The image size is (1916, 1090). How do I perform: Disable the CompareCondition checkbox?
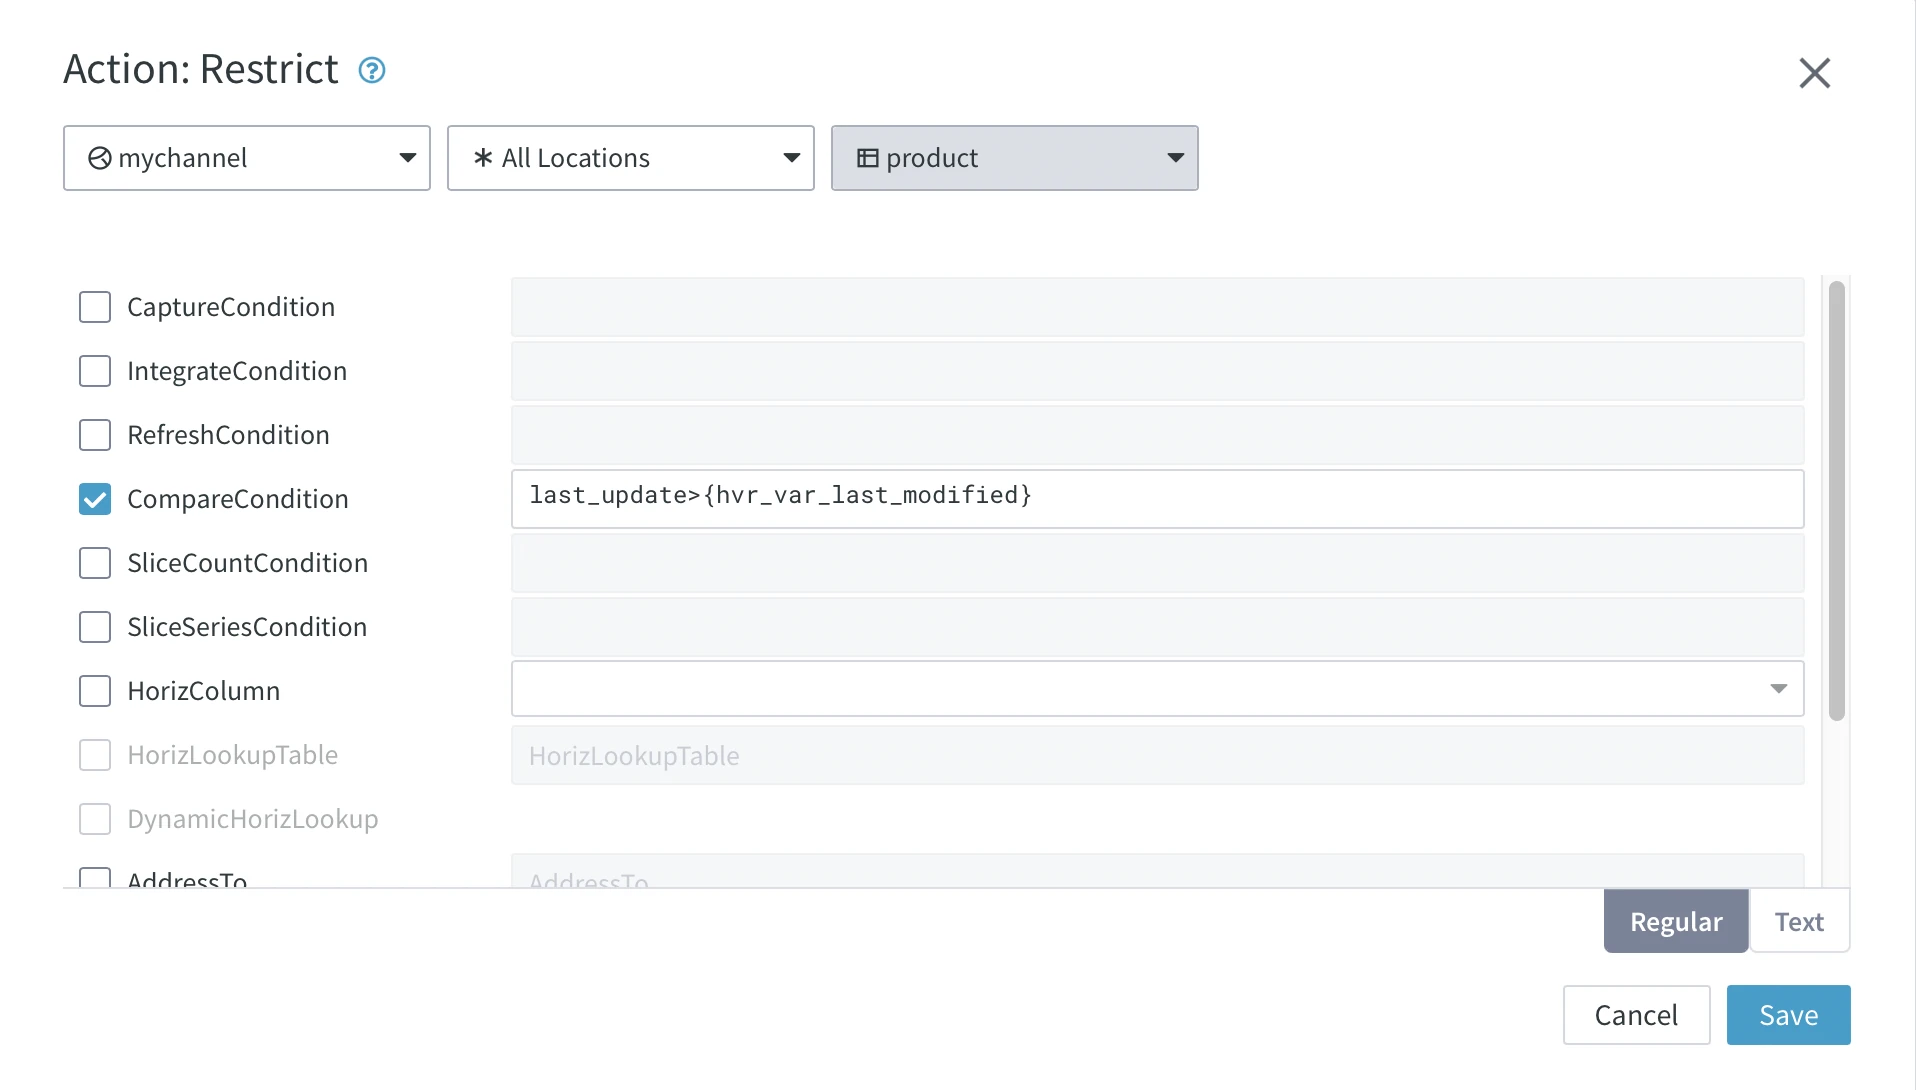tap(95, 498)
